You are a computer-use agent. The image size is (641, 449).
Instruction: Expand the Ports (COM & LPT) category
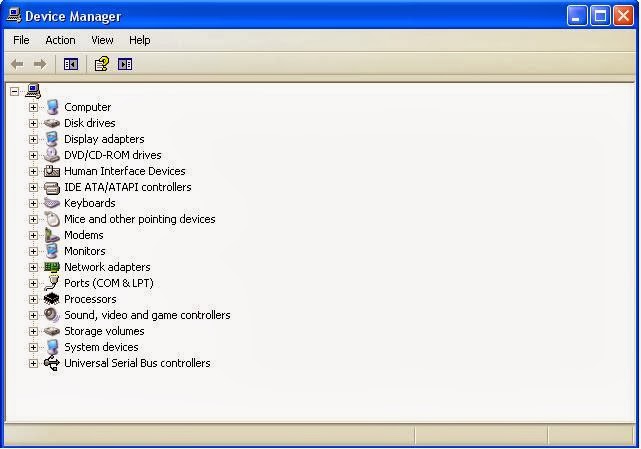[33, 283]
